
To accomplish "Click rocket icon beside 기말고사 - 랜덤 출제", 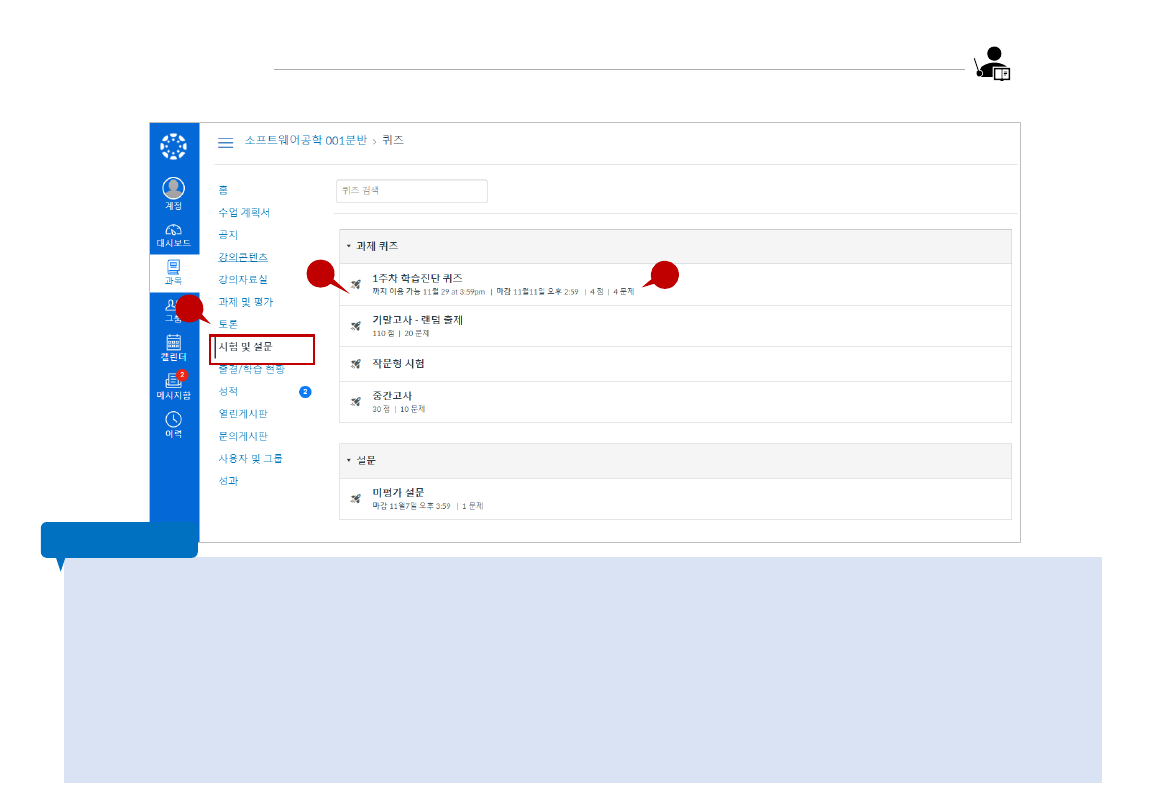I will (x=355, y=326).
